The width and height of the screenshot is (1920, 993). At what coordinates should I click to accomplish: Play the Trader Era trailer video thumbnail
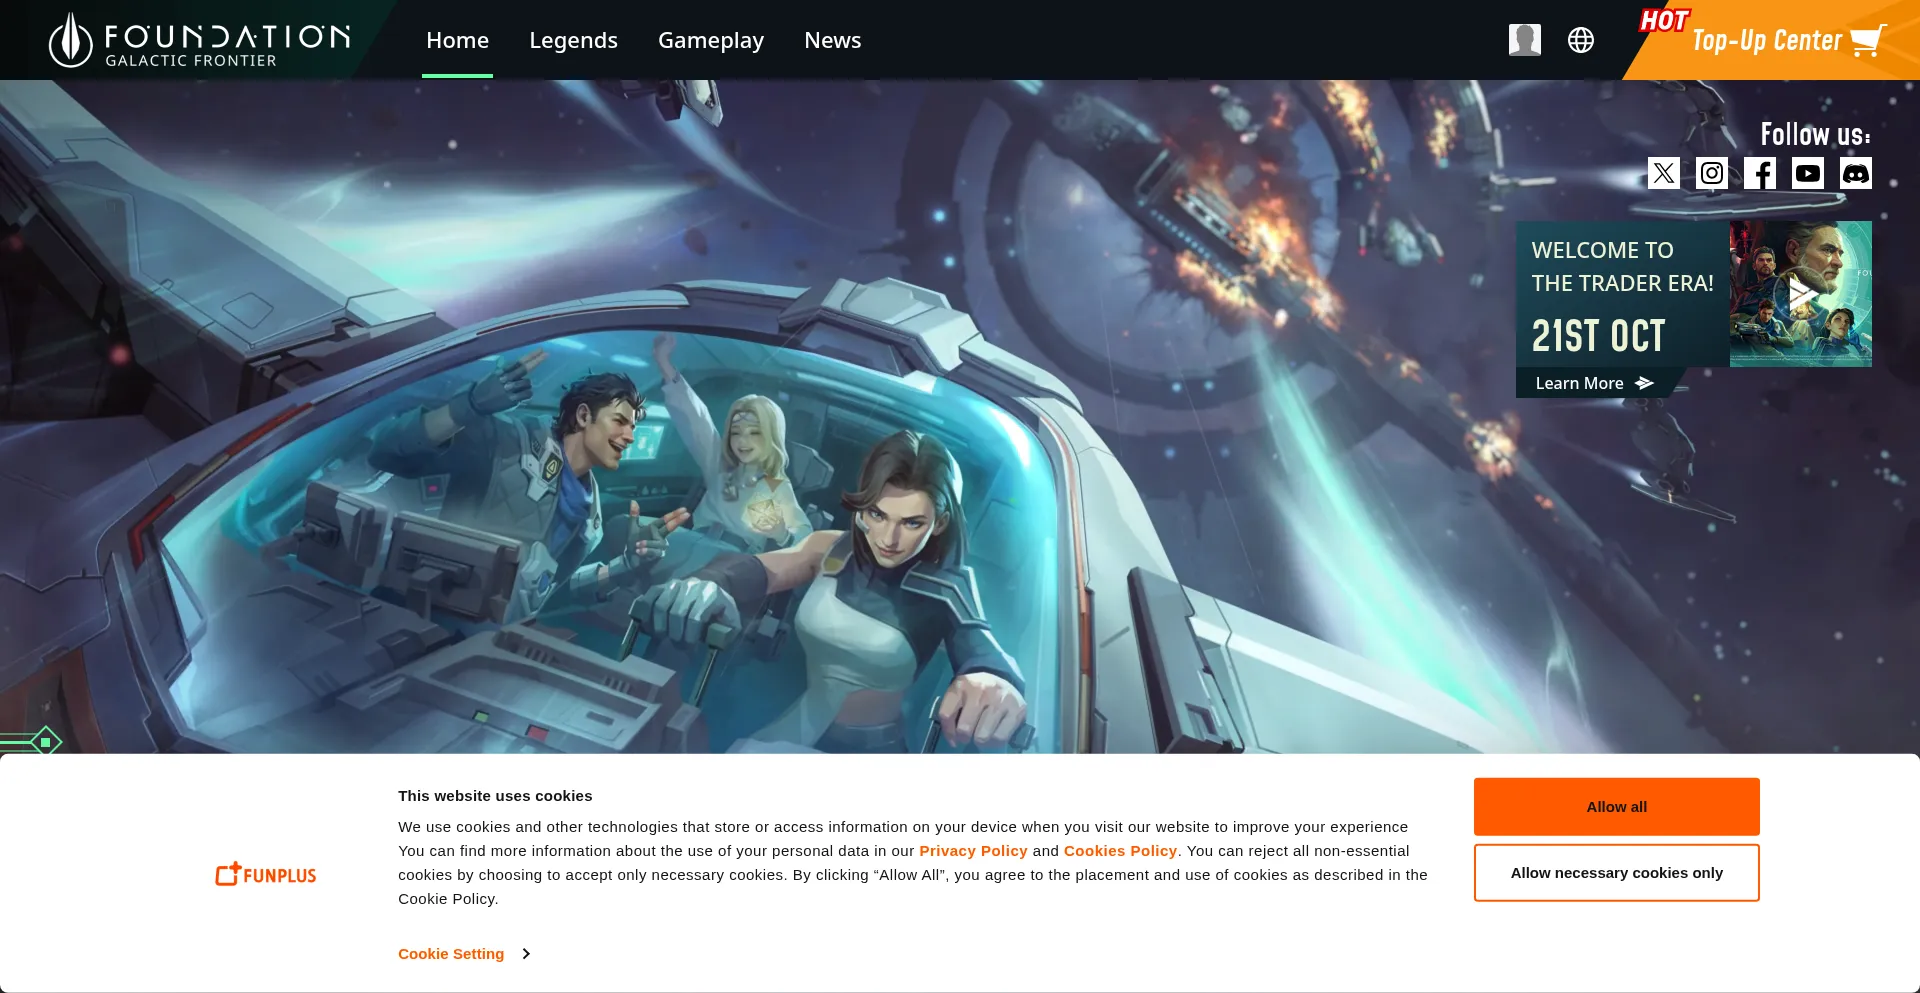(1801, 294)
